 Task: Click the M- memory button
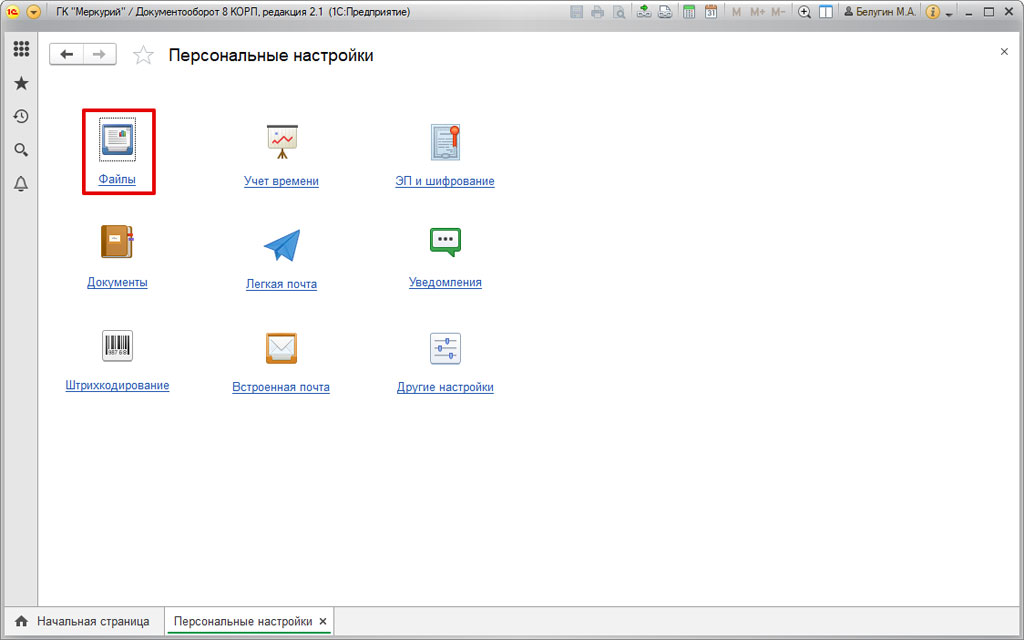tap(778, 12)
